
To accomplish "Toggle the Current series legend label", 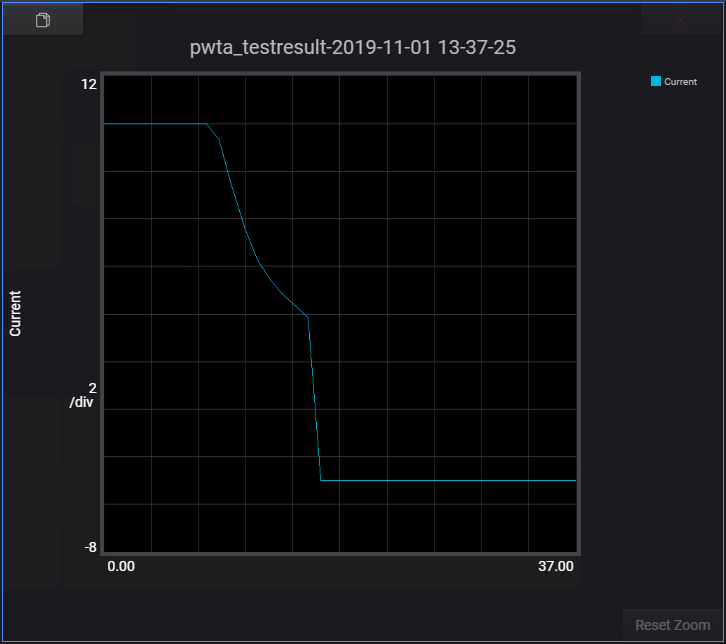I will coord(681,82).
